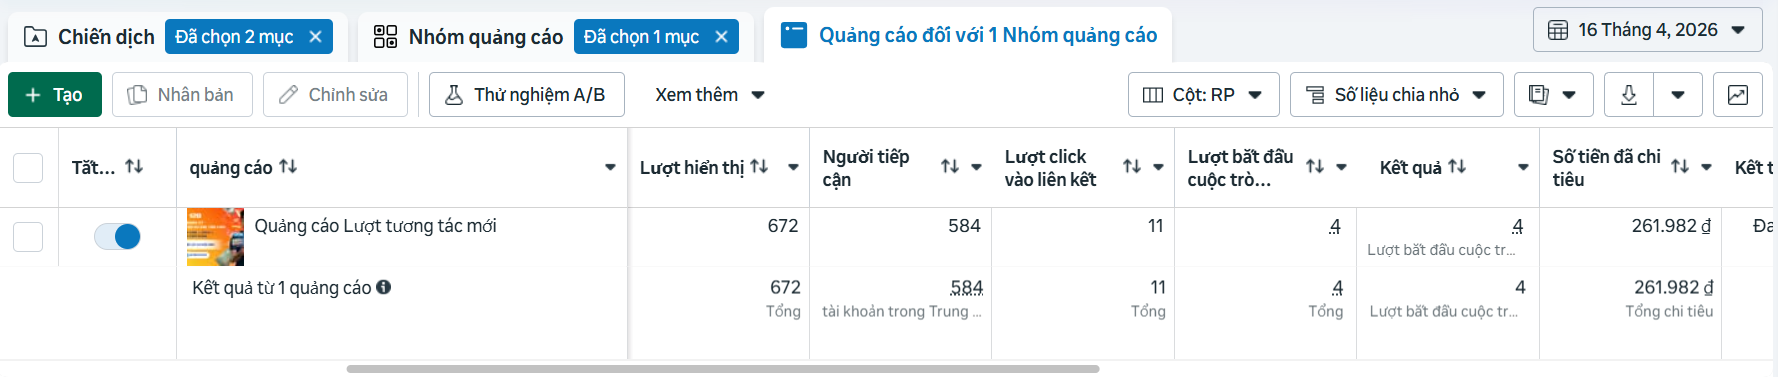The height and width of the screenshot is (377, 1778).
Task: Remove the selected ad group filter (Đã chọn 1 mục)
Action: click(721, 37)
